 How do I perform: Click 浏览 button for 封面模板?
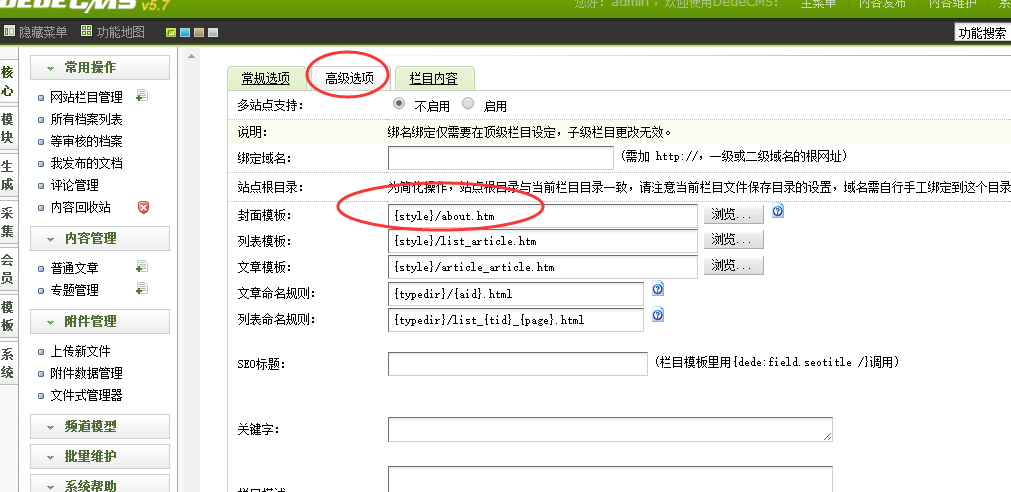click(x=733, y=214)
